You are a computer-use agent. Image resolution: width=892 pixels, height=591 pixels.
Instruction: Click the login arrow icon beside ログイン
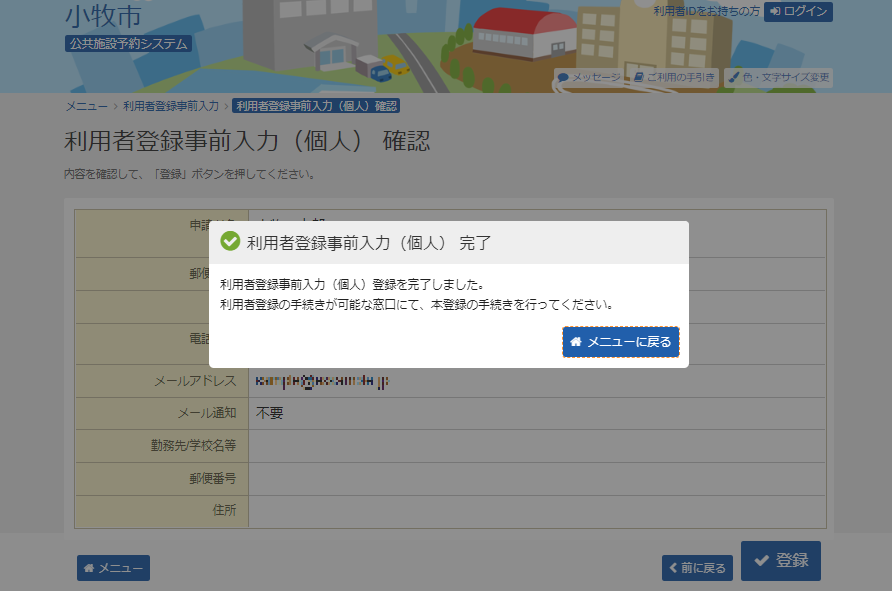pyautogui.click(x=776, y=12)
